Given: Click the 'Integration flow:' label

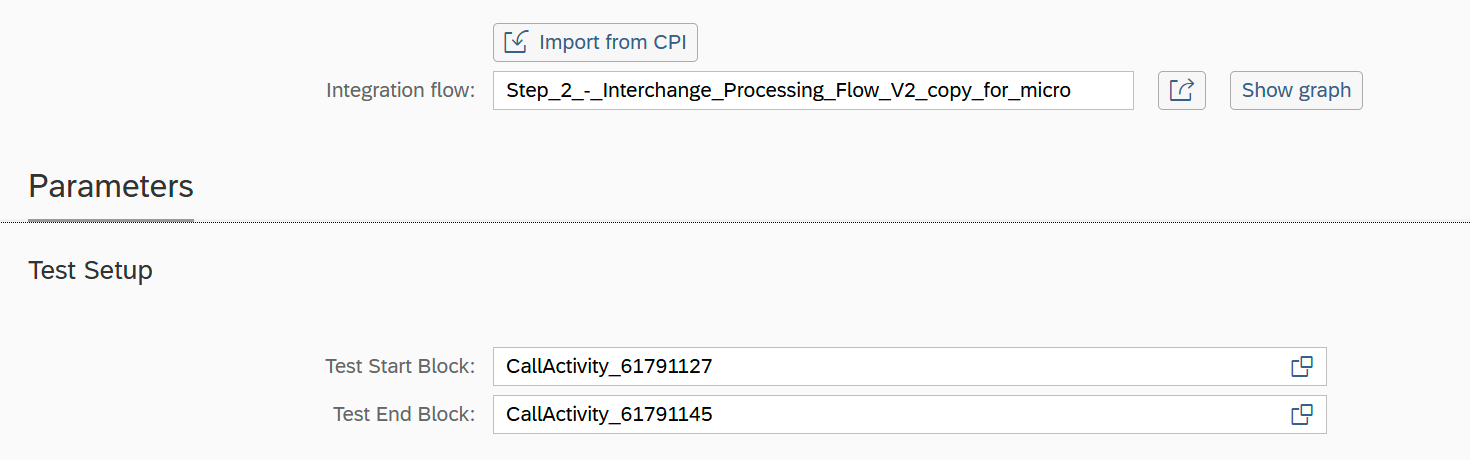Looking at the screenshot, I should tap(400, 91).
